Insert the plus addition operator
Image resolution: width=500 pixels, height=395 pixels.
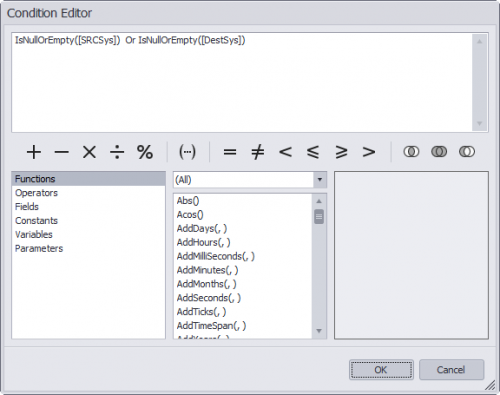click(34, 152)
